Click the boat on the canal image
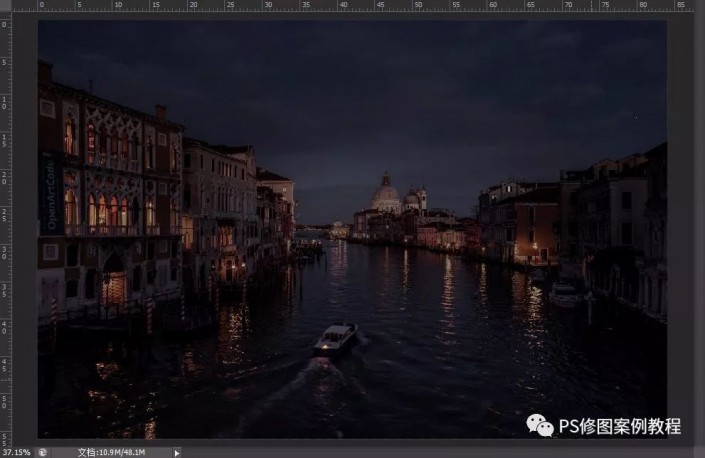 336,338
